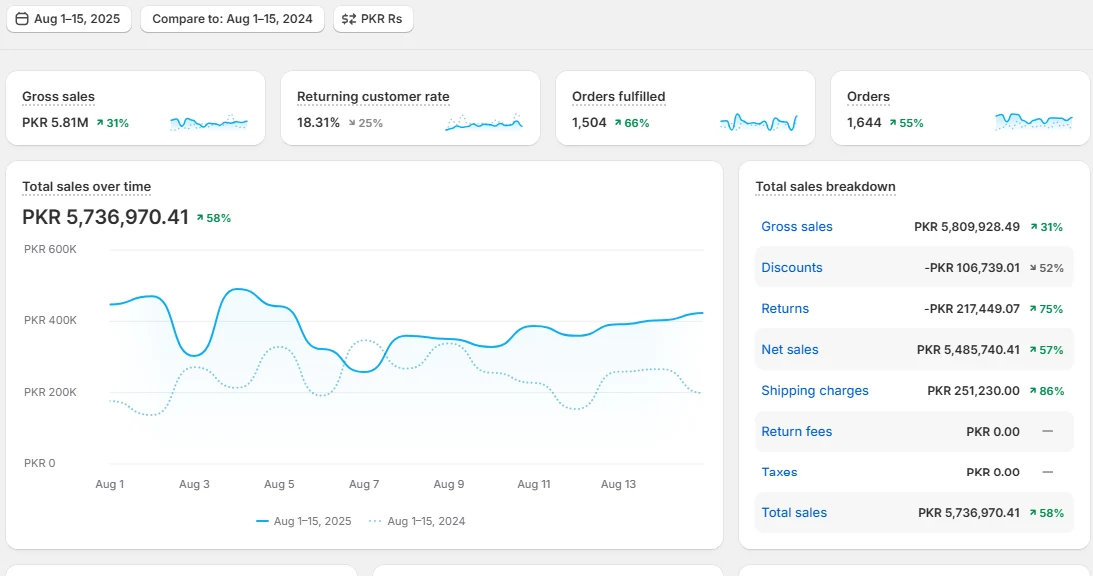Screen dimensions: 1093x576
Task: Open the Total sales breakdown title
Action: pos(825,187)
